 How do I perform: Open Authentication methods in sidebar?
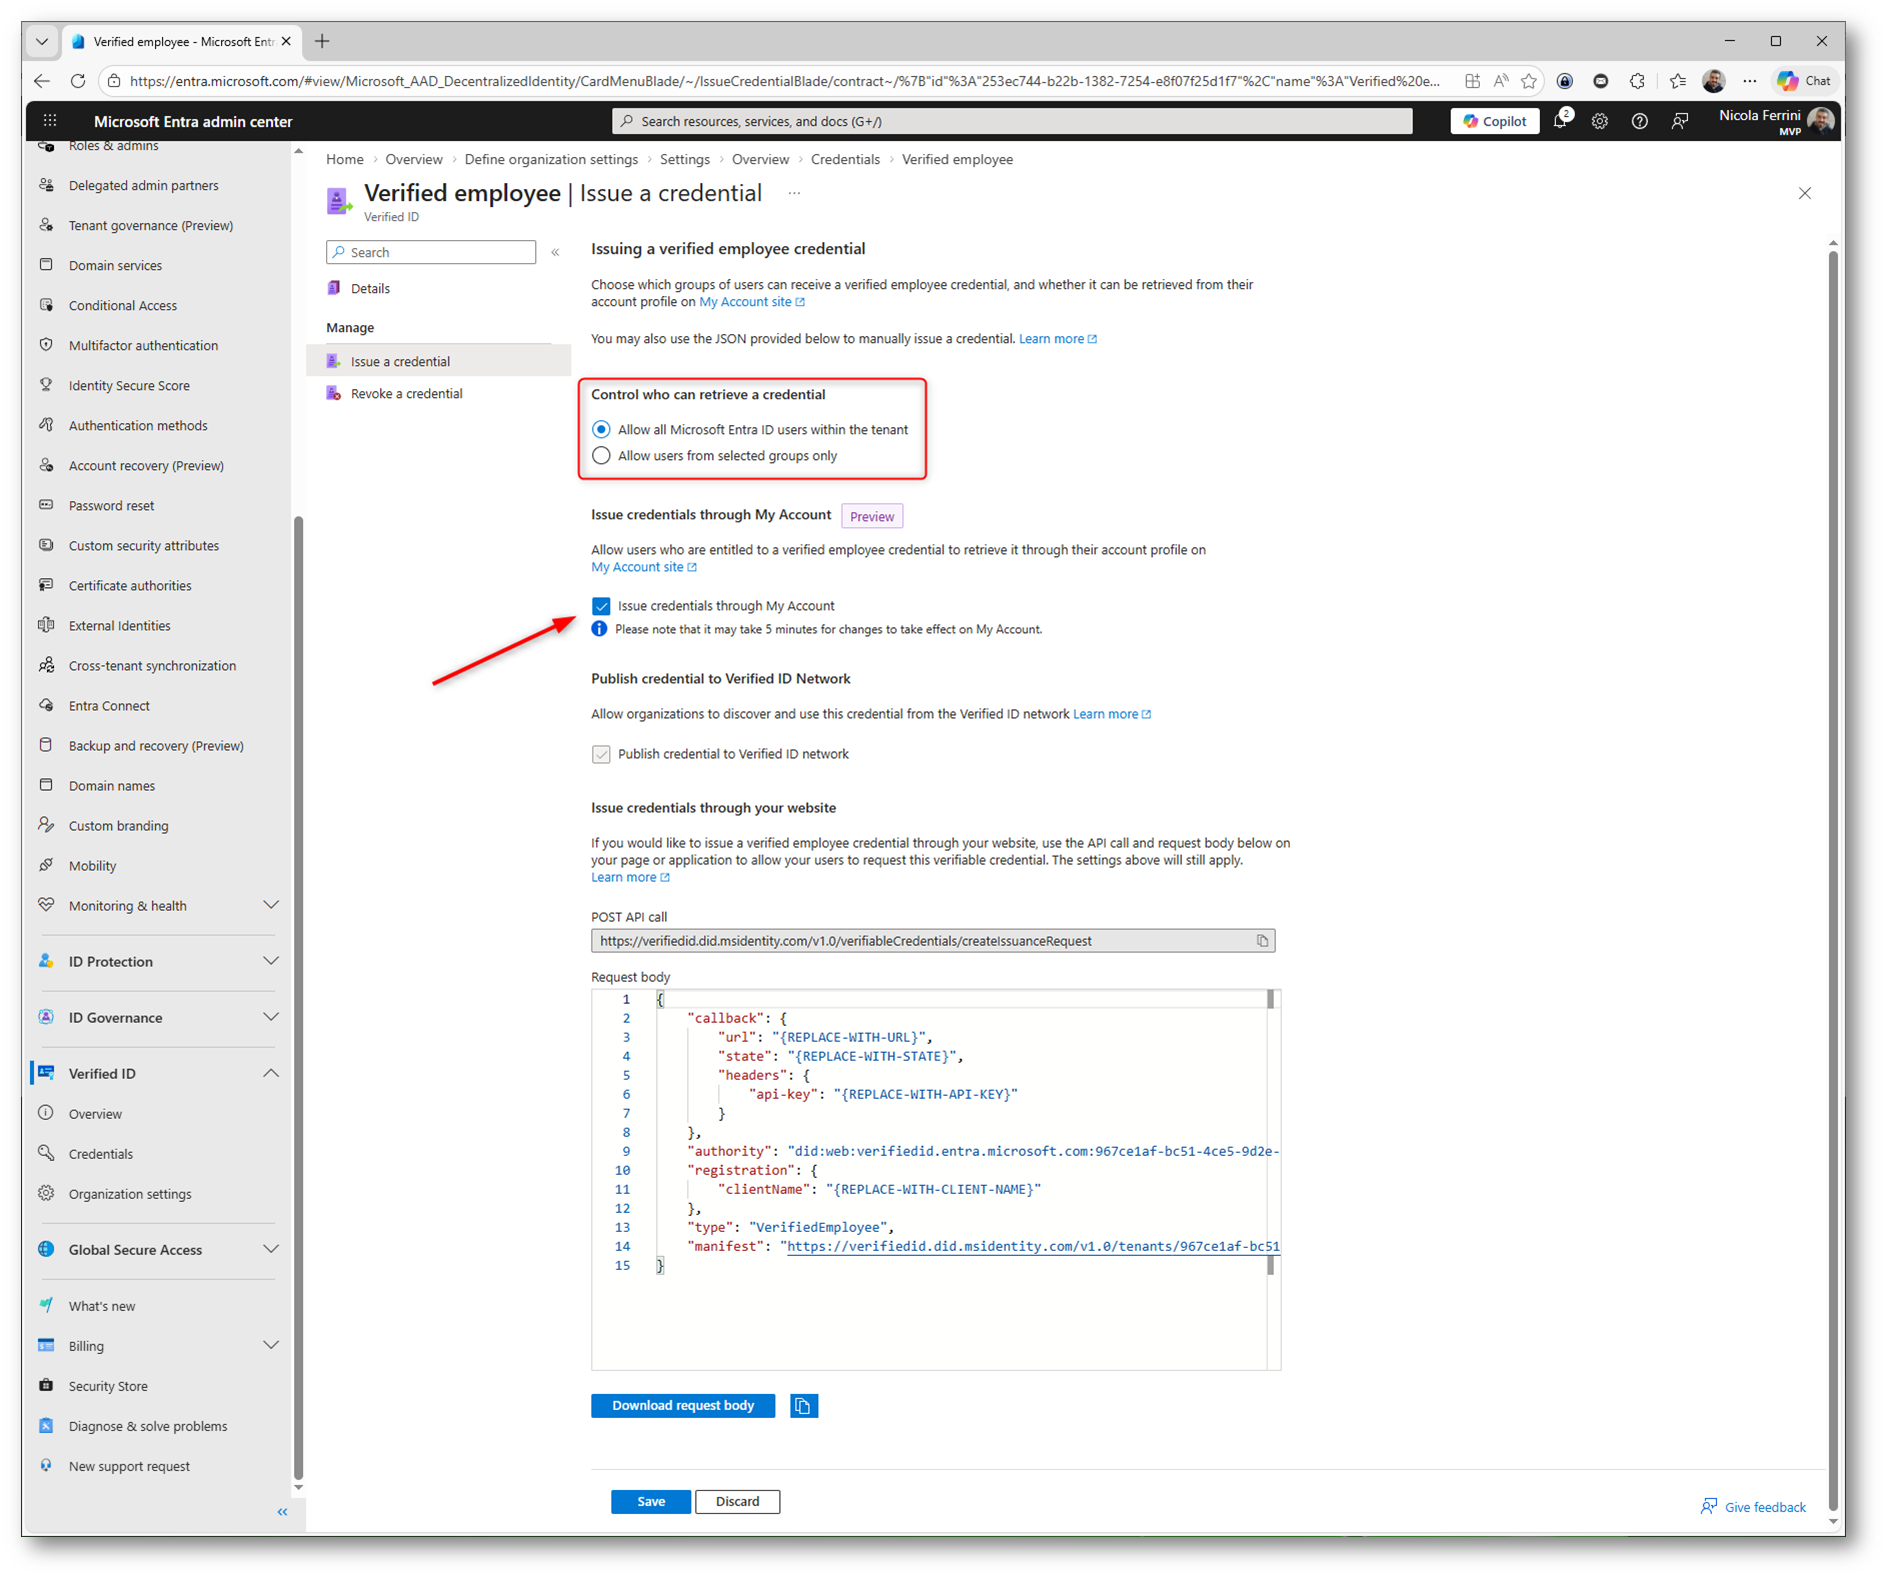138,425
